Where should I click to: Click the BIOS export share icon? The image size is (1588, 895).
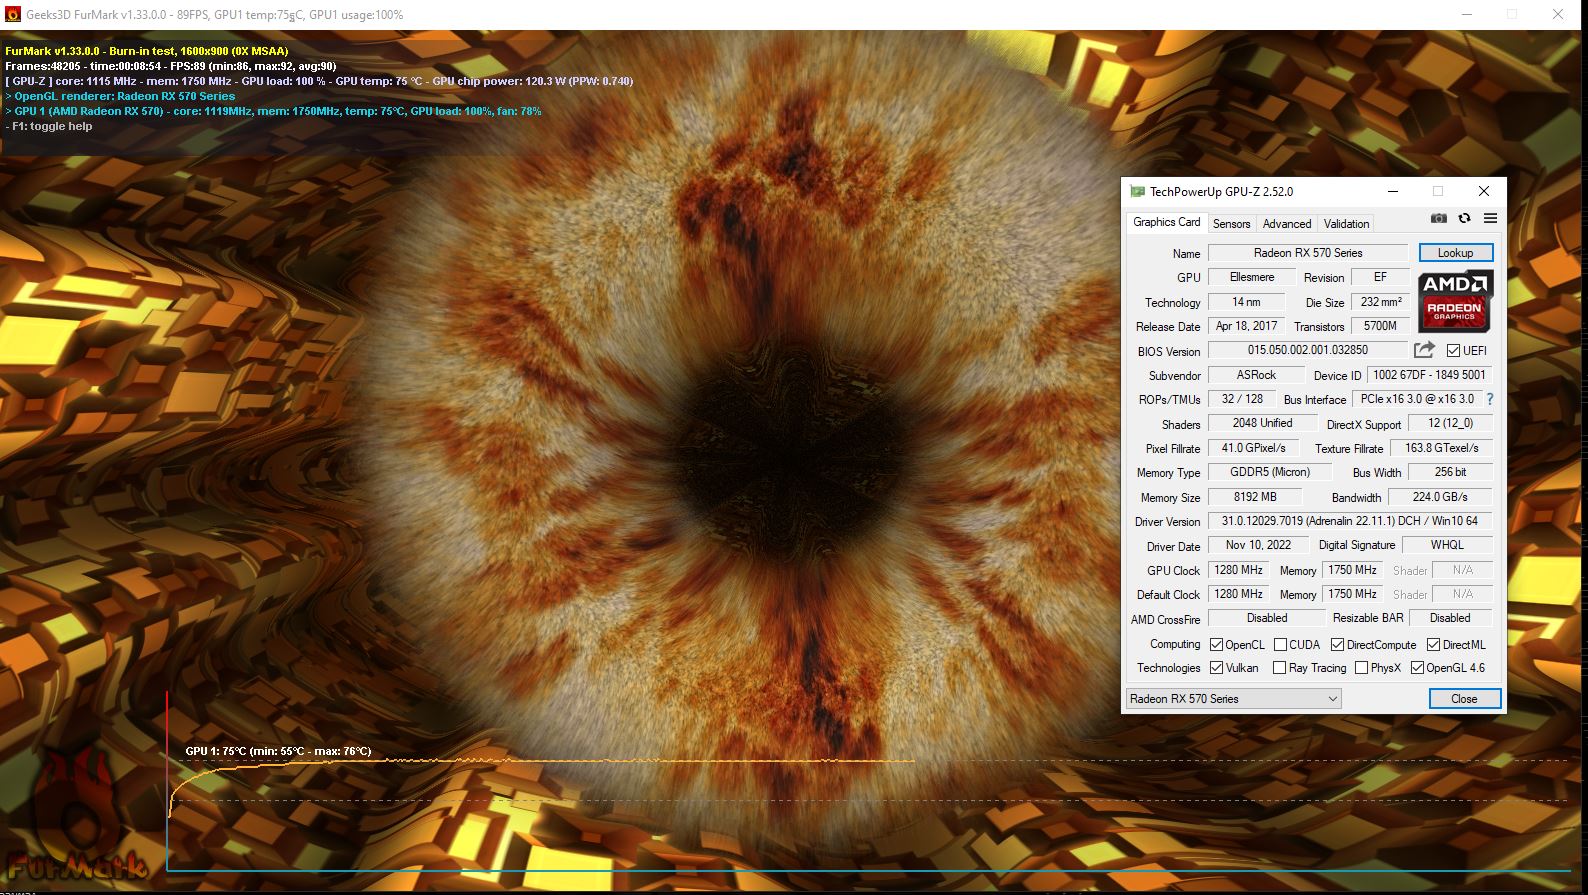pos(1424,350)
